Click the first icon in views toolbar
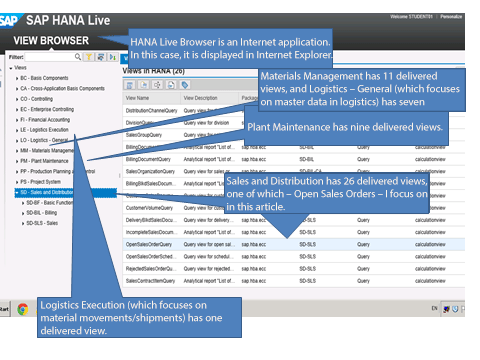This screenshot has width=480, height=360. tap(130, 85)
